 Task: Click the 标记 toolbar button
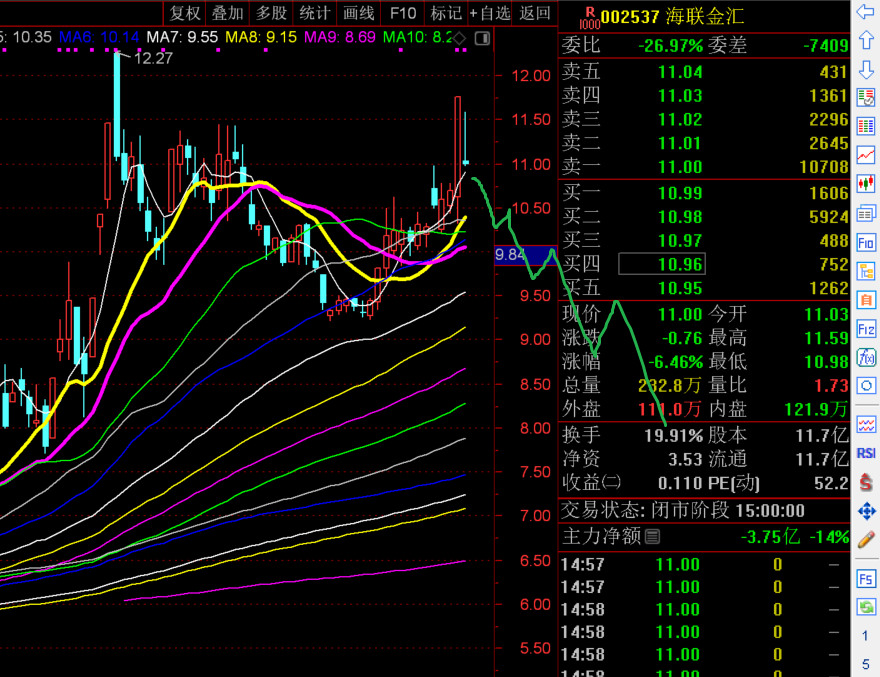click(446, 13)
